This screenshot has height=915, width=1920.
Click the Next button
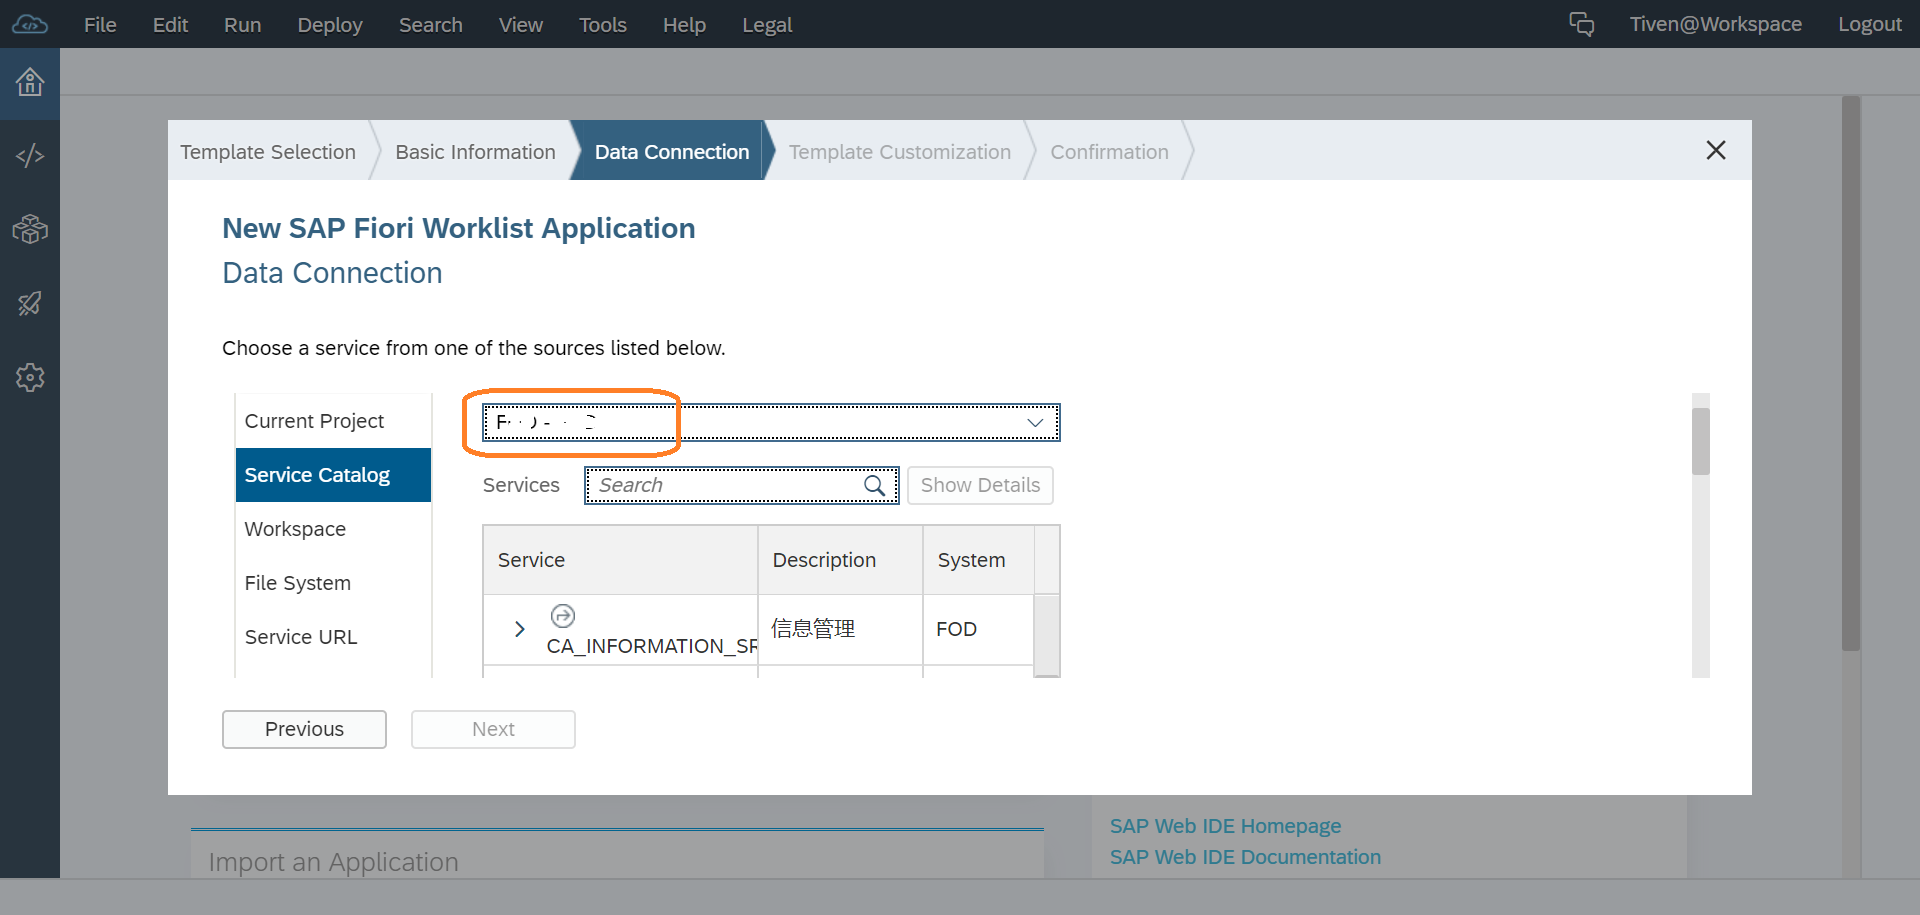(x=493, y=729)
